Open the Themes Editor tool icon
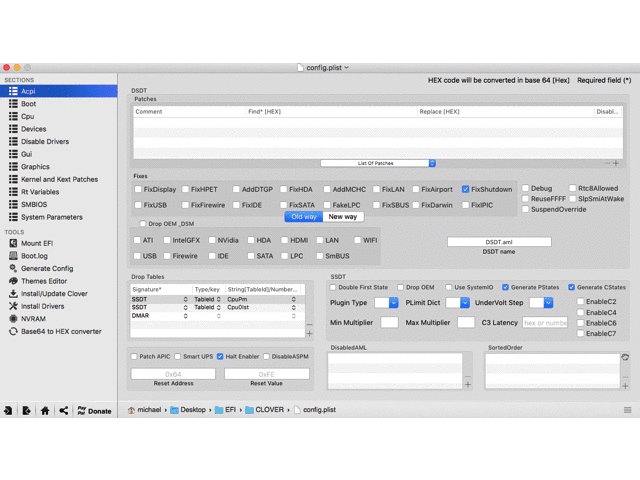The height and width of the screenshot is (480, 640). tap(13, 281)
